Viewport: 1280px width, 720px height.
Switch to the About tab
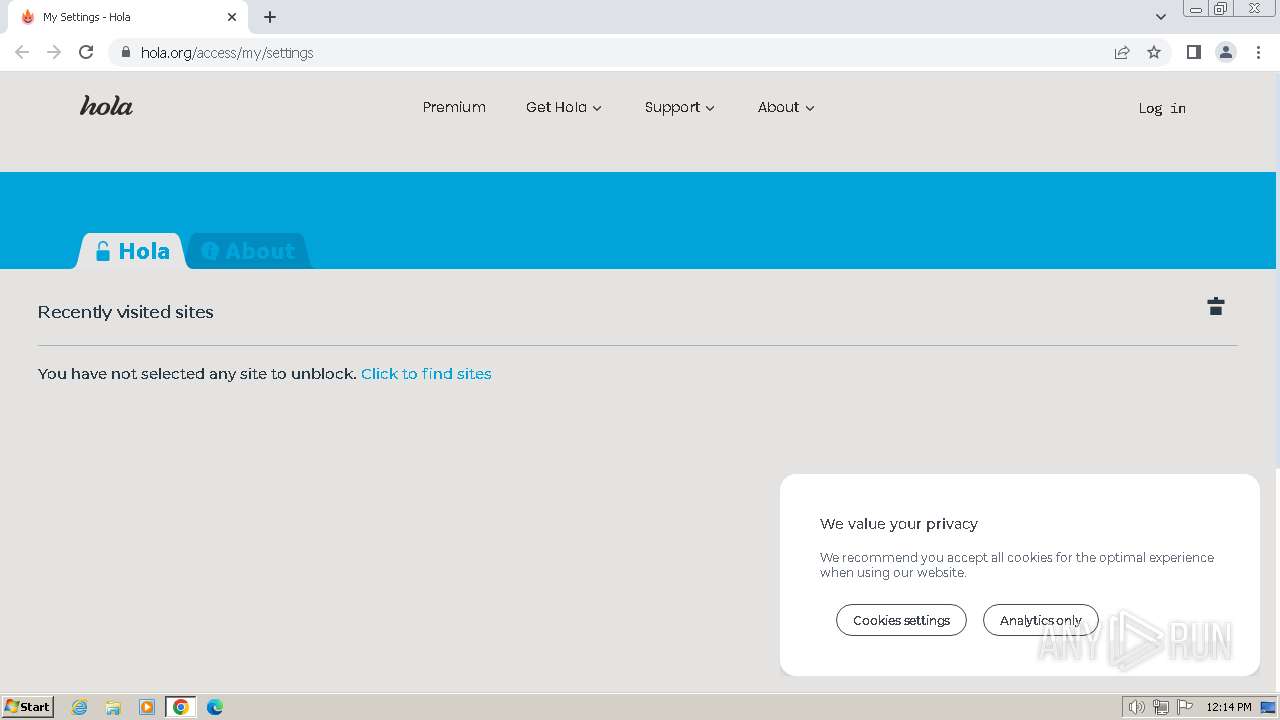click(248, 251)
